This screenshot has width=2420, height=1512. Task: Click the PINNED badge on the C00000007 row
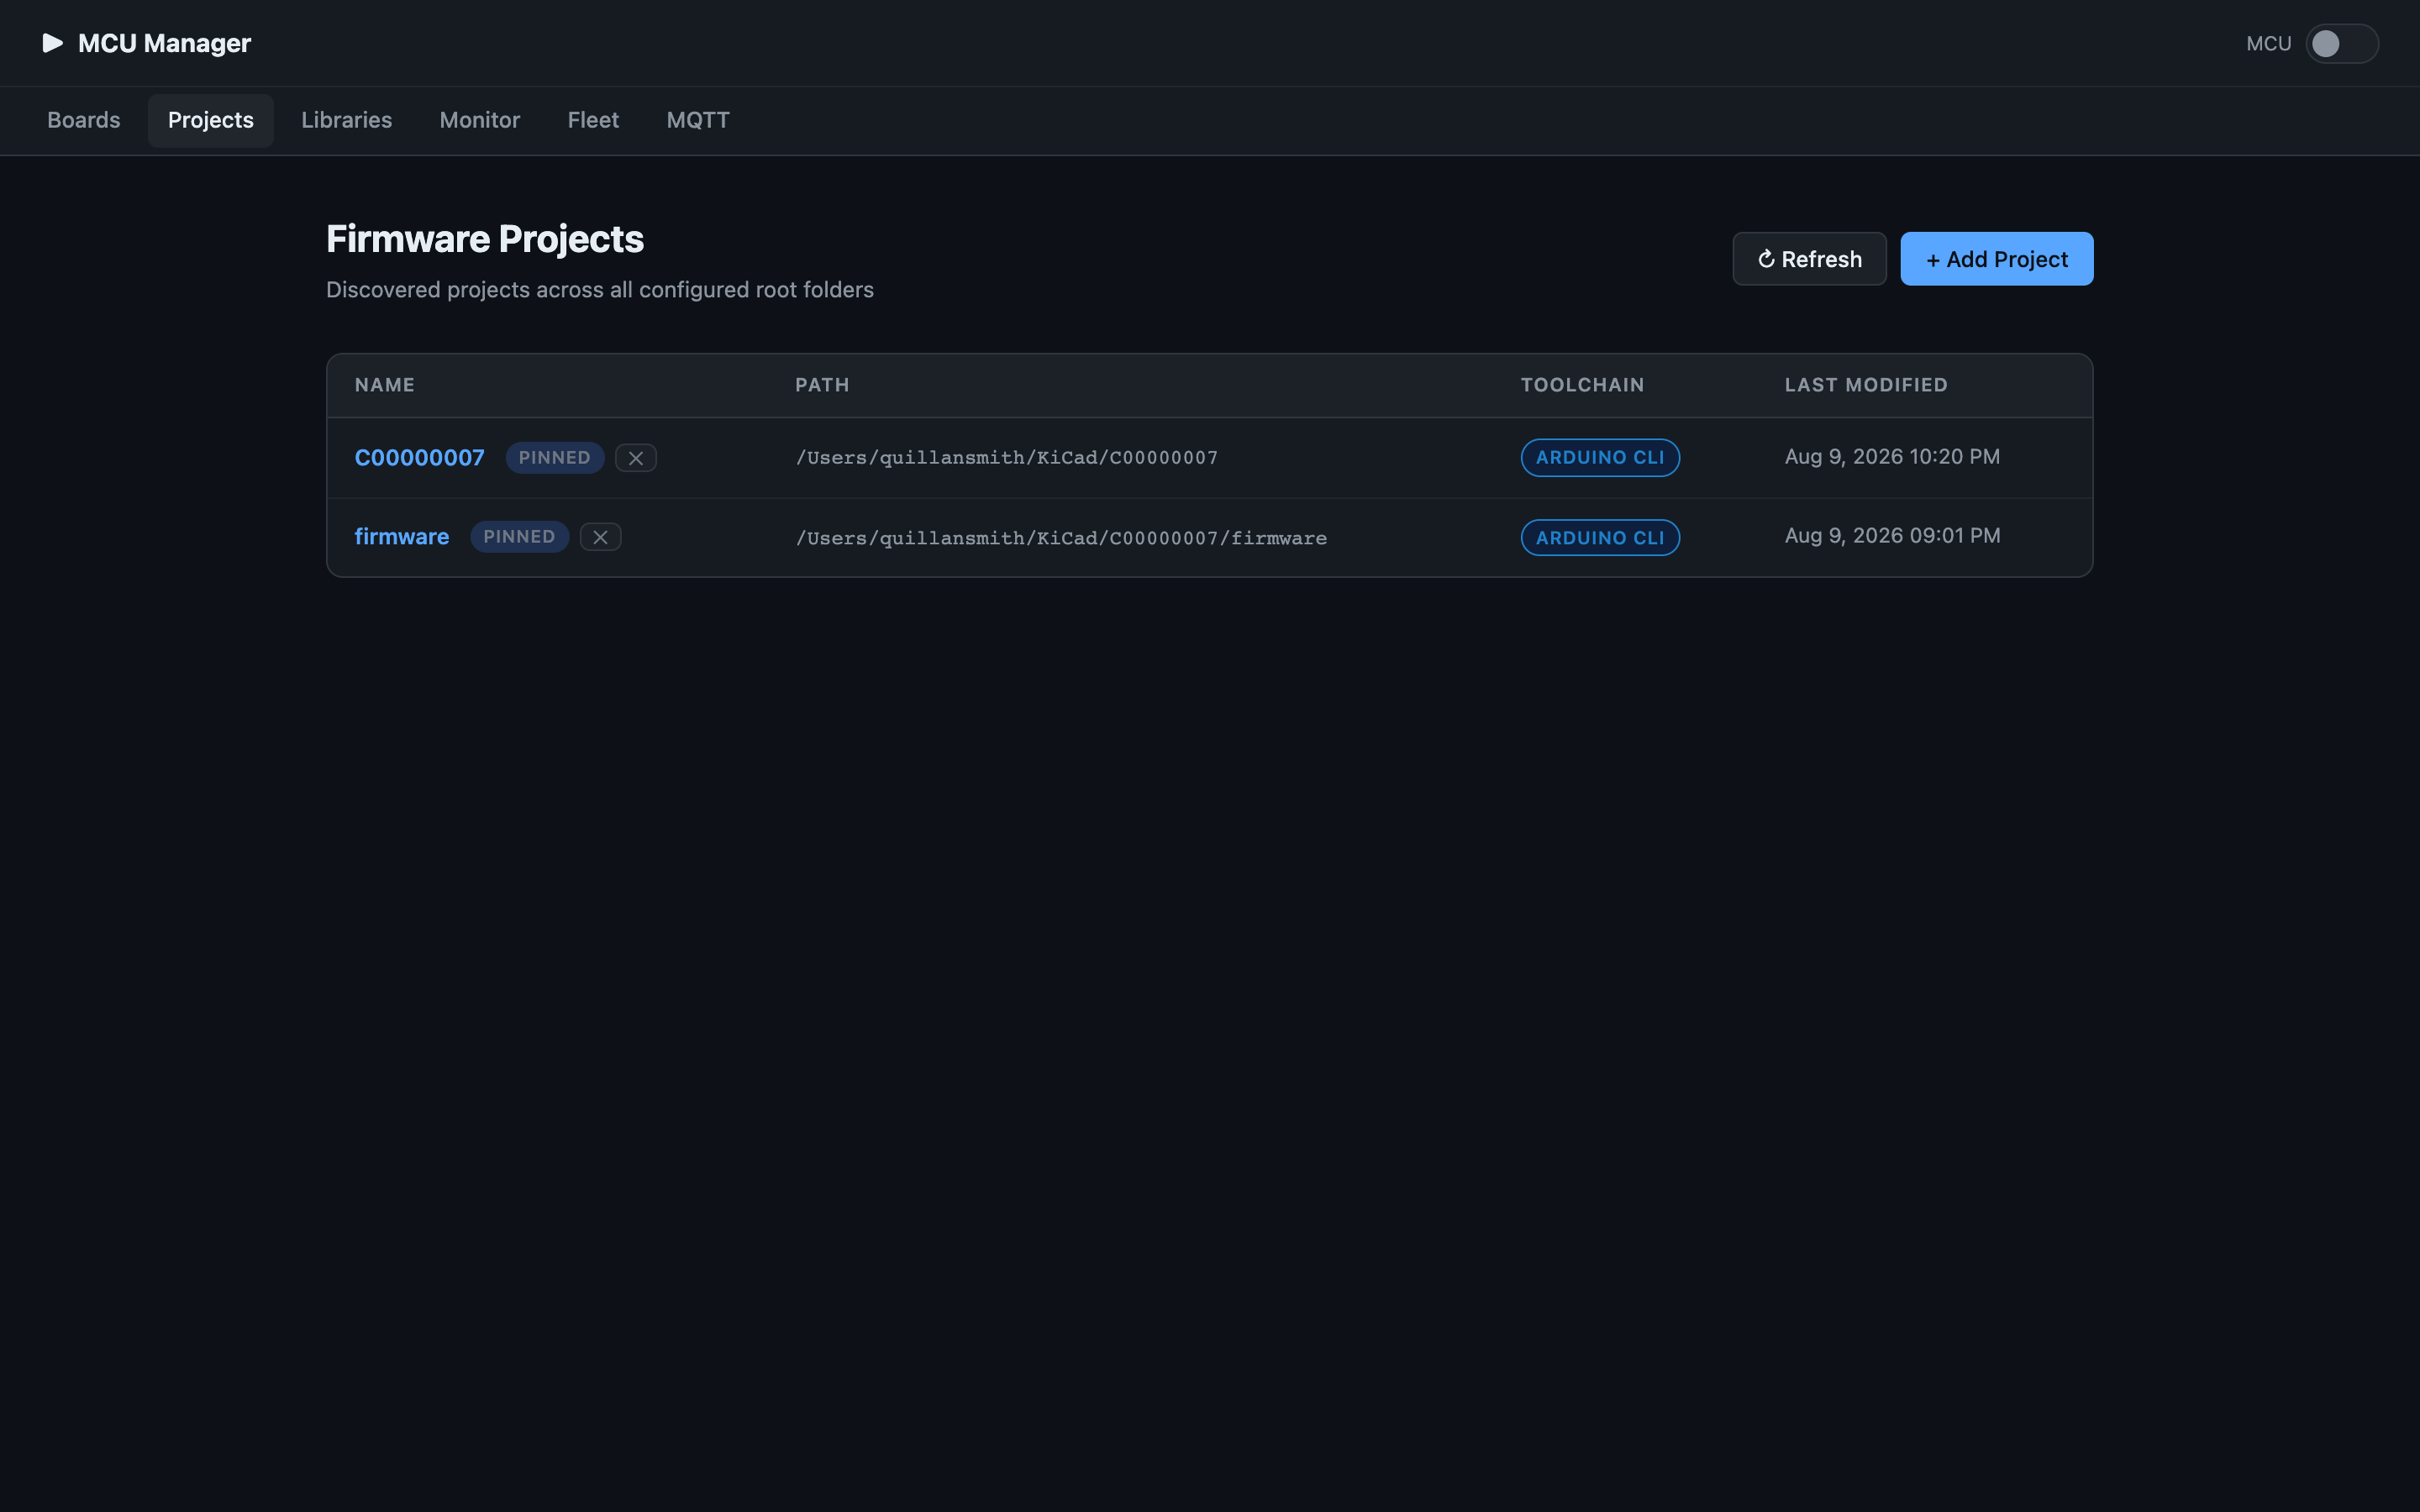click(555, 458)
